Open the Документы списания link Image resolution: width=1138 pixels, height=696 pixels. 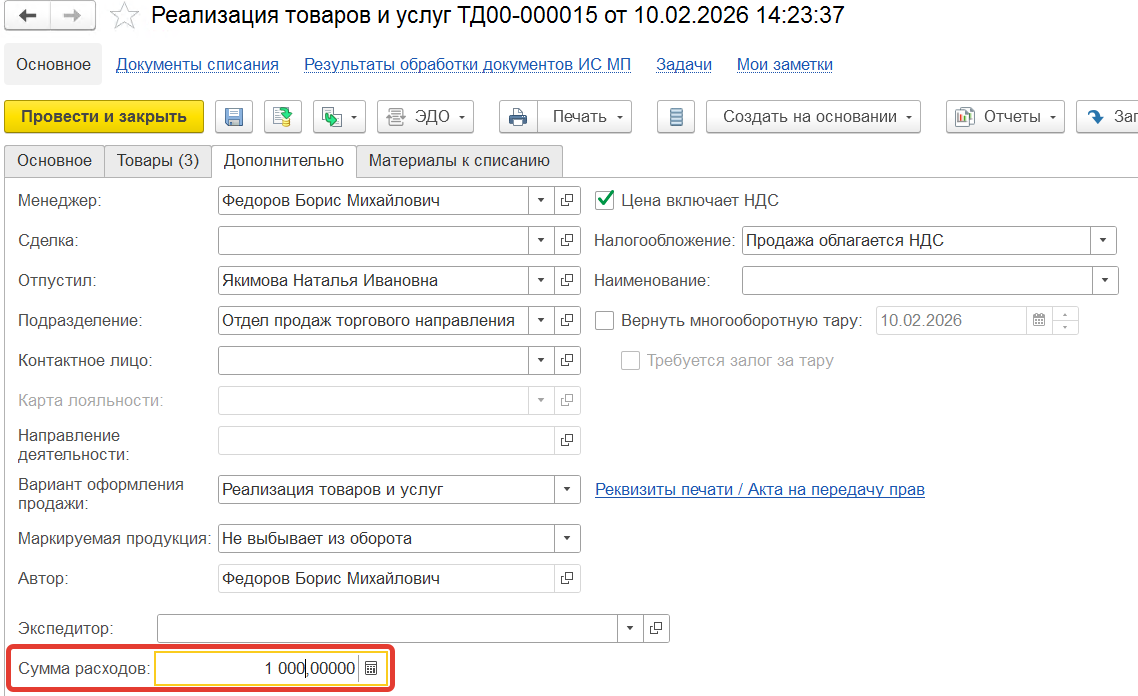[197, 65]
